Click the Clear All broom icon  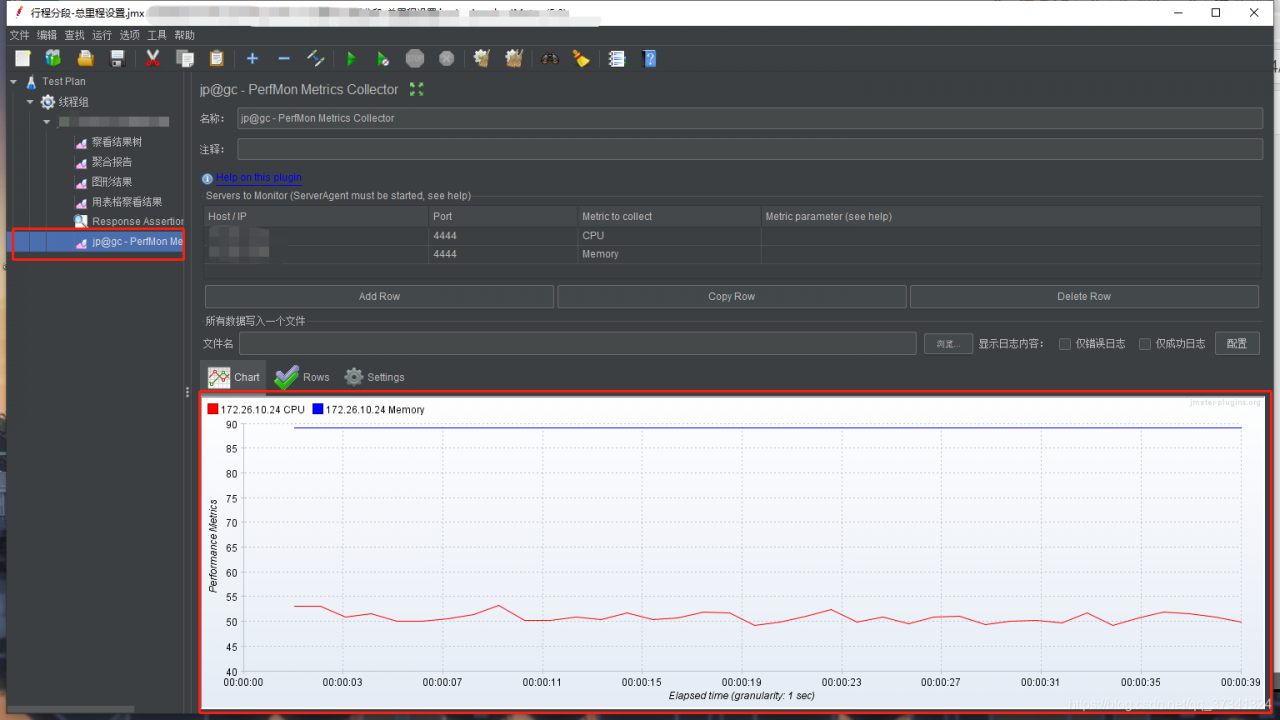[514, 59]
